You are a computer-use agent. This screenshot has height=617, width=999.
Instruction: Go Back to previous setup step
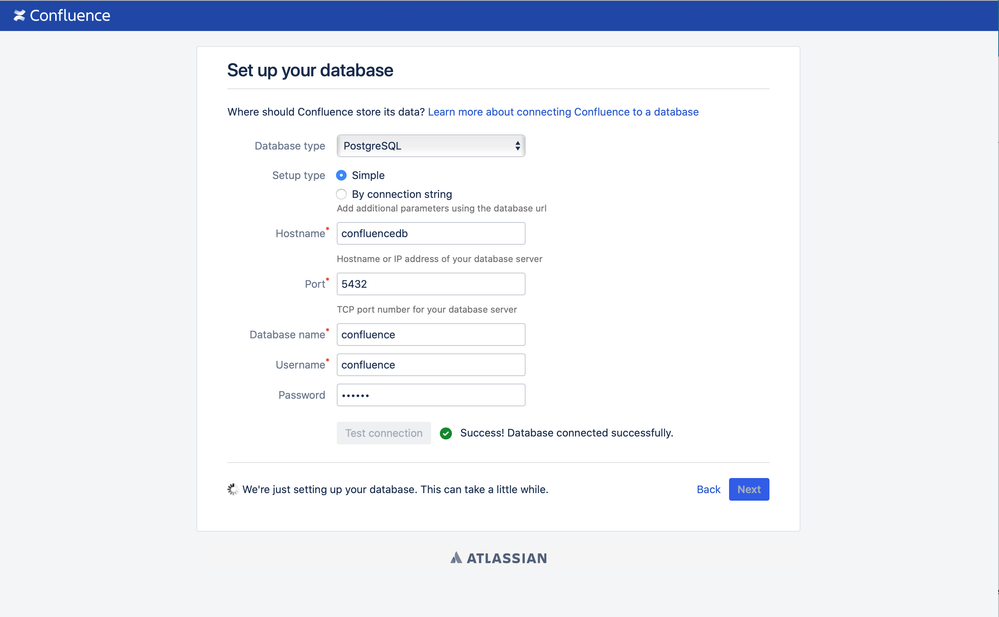(x=708, y=490)
